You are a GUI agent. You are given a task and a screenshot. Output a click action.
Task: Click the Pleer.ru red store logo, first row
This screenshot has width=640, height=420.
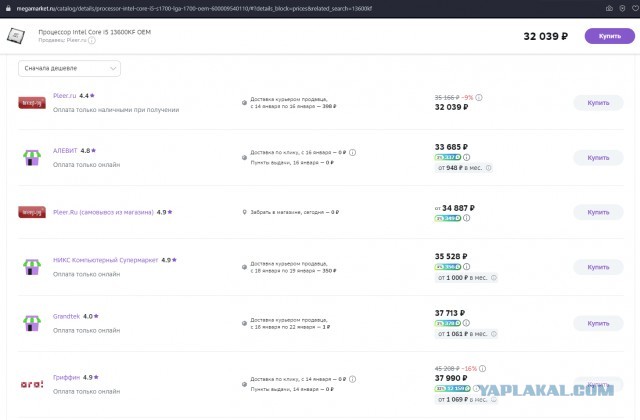point(32,103)
